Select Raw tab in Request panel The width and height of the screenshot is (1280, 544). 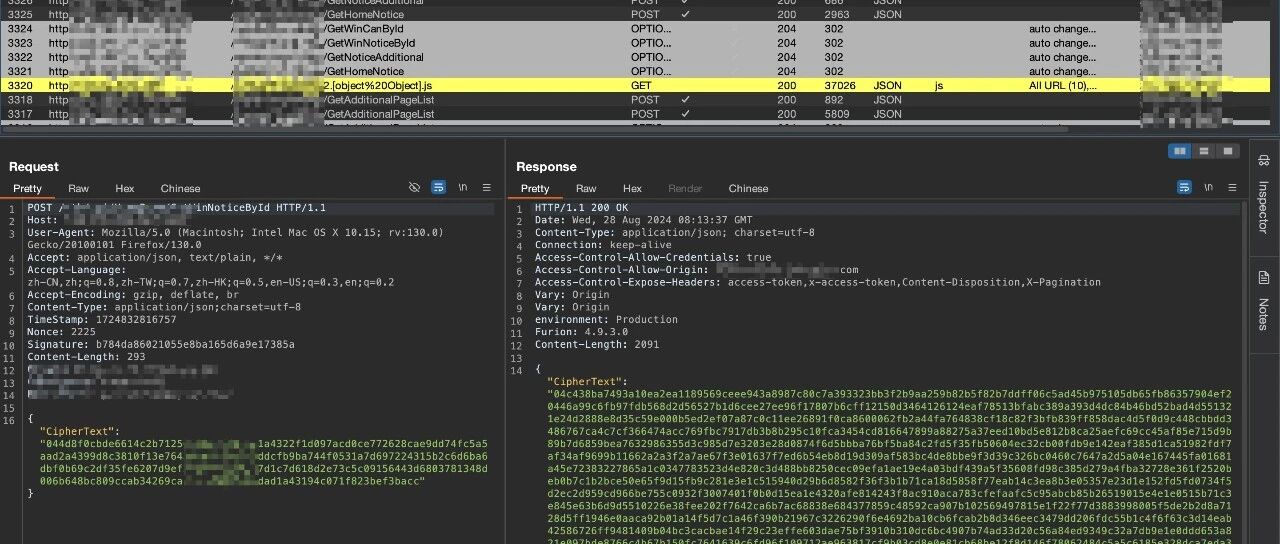(x=78, y=188)
